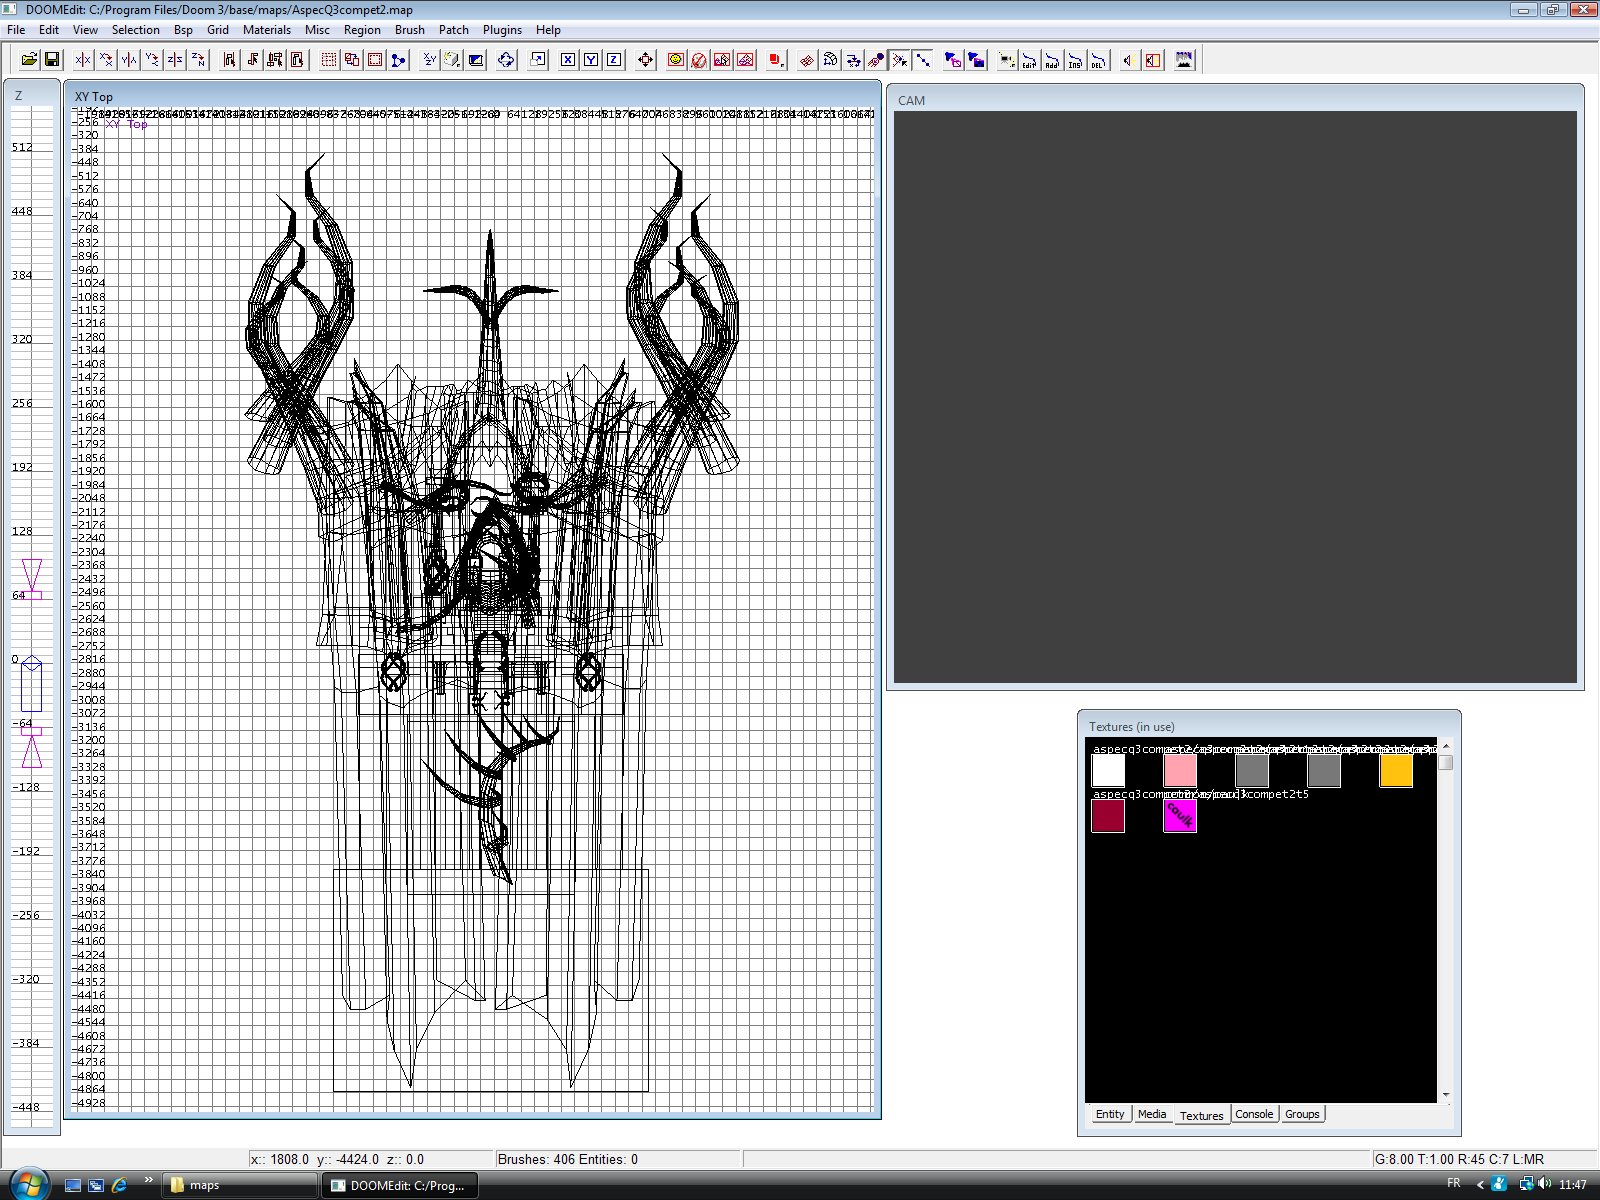Click the Textures panel scroll down arrow
1600x1200 pixels.
point(1446,1095)
